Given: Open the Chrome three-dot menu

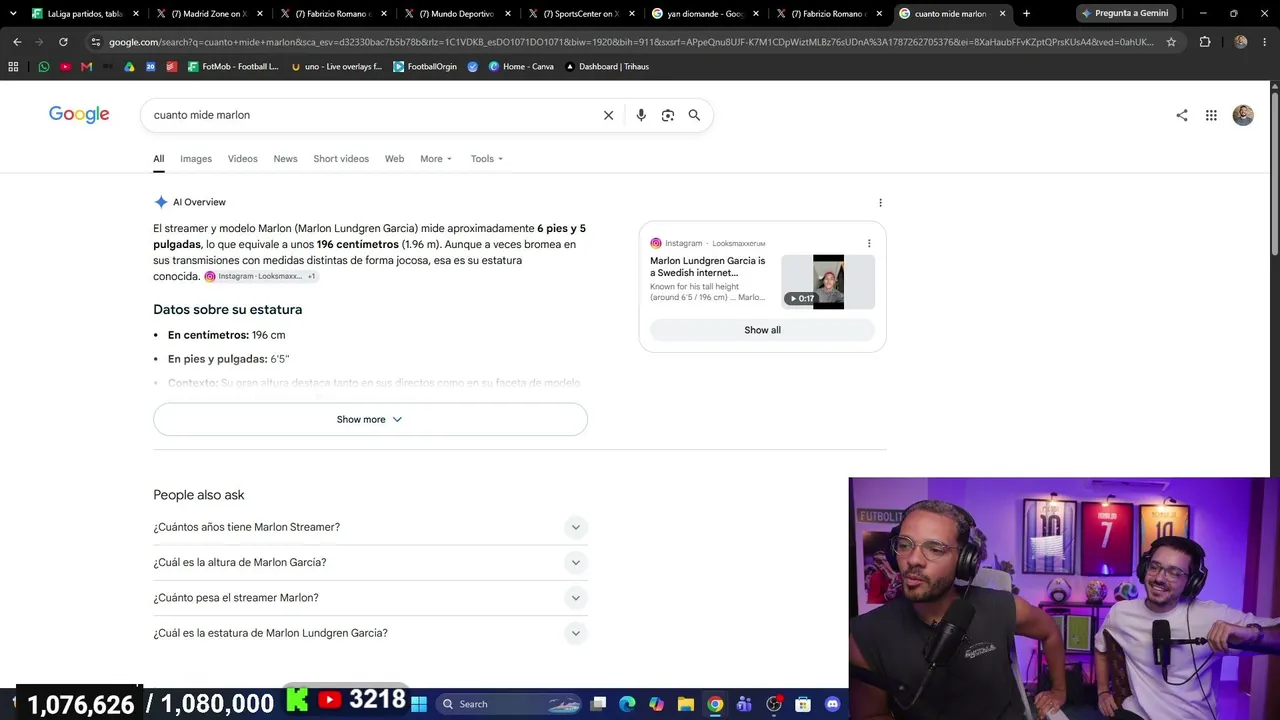Looking at the screenshot, I should [1265, 42].
